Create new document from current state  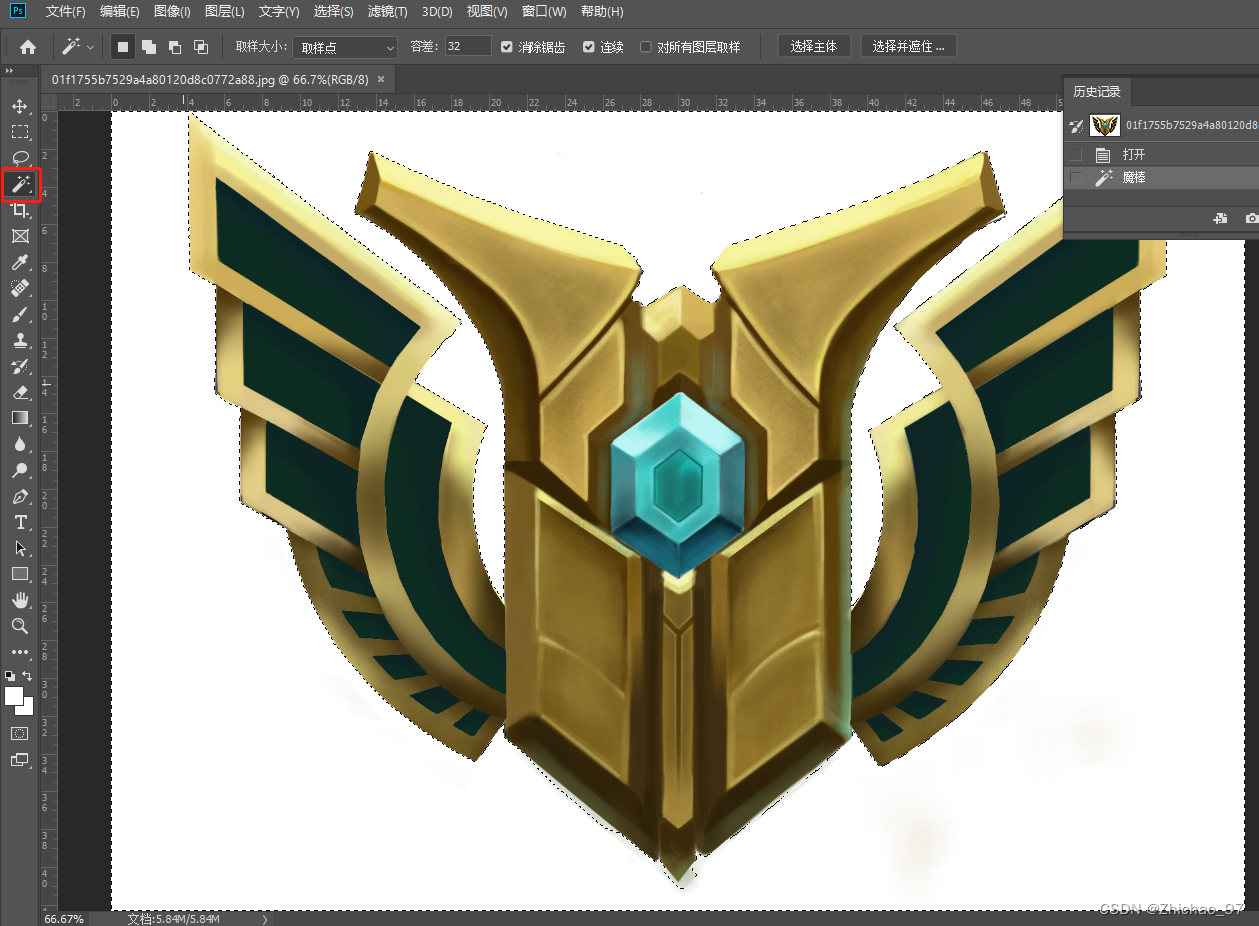pos(1220,218)
